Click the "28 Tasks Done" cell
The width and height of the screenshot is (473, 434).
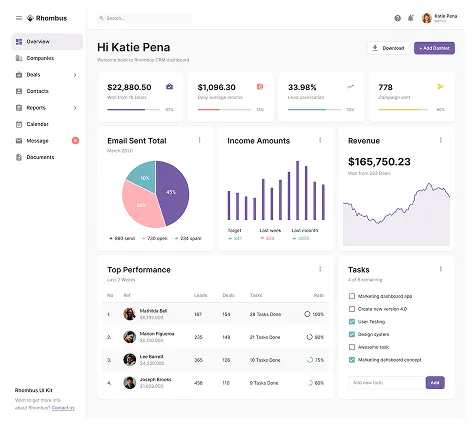[265, 314]
